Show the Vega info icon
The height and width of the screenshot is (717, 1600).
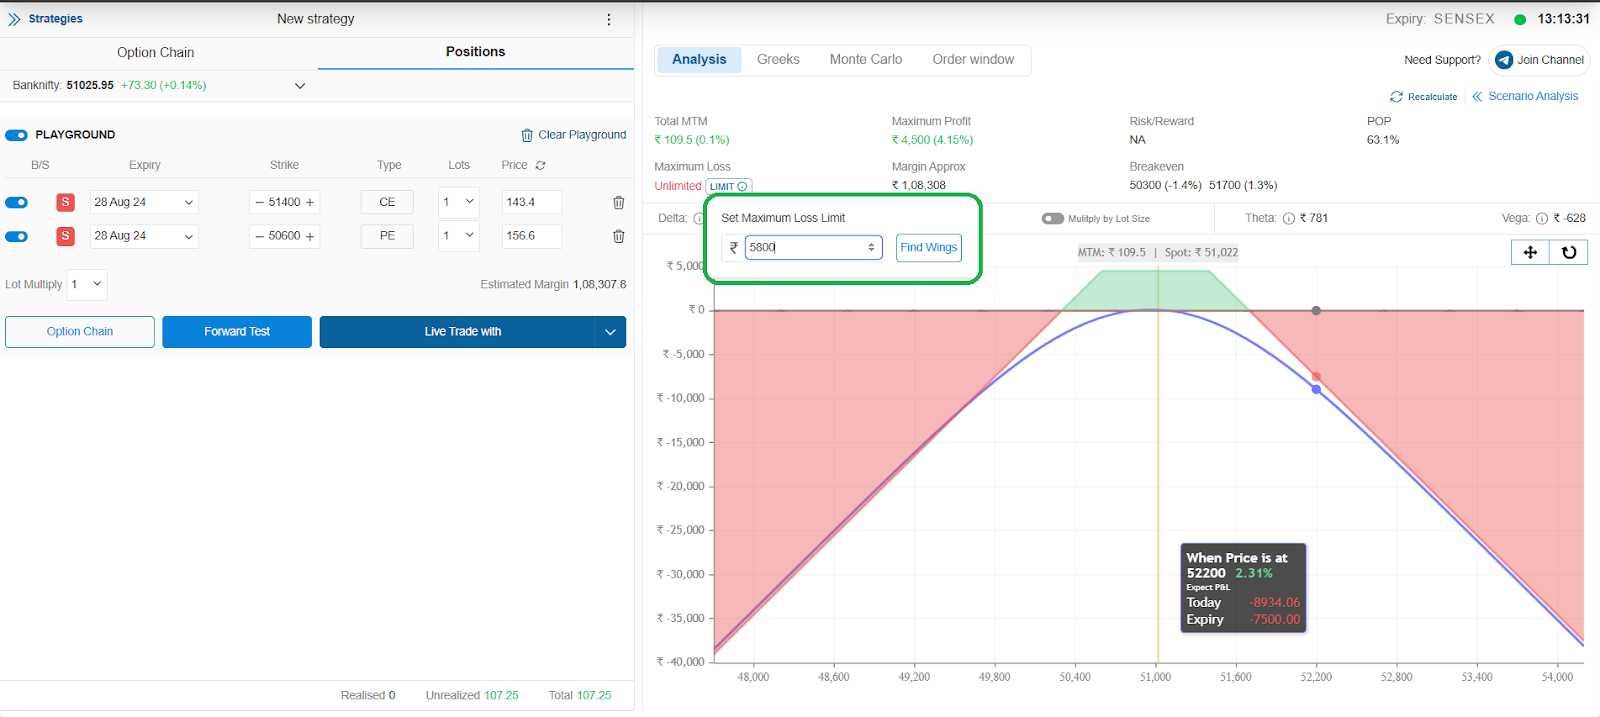(x=1542, y=219)
